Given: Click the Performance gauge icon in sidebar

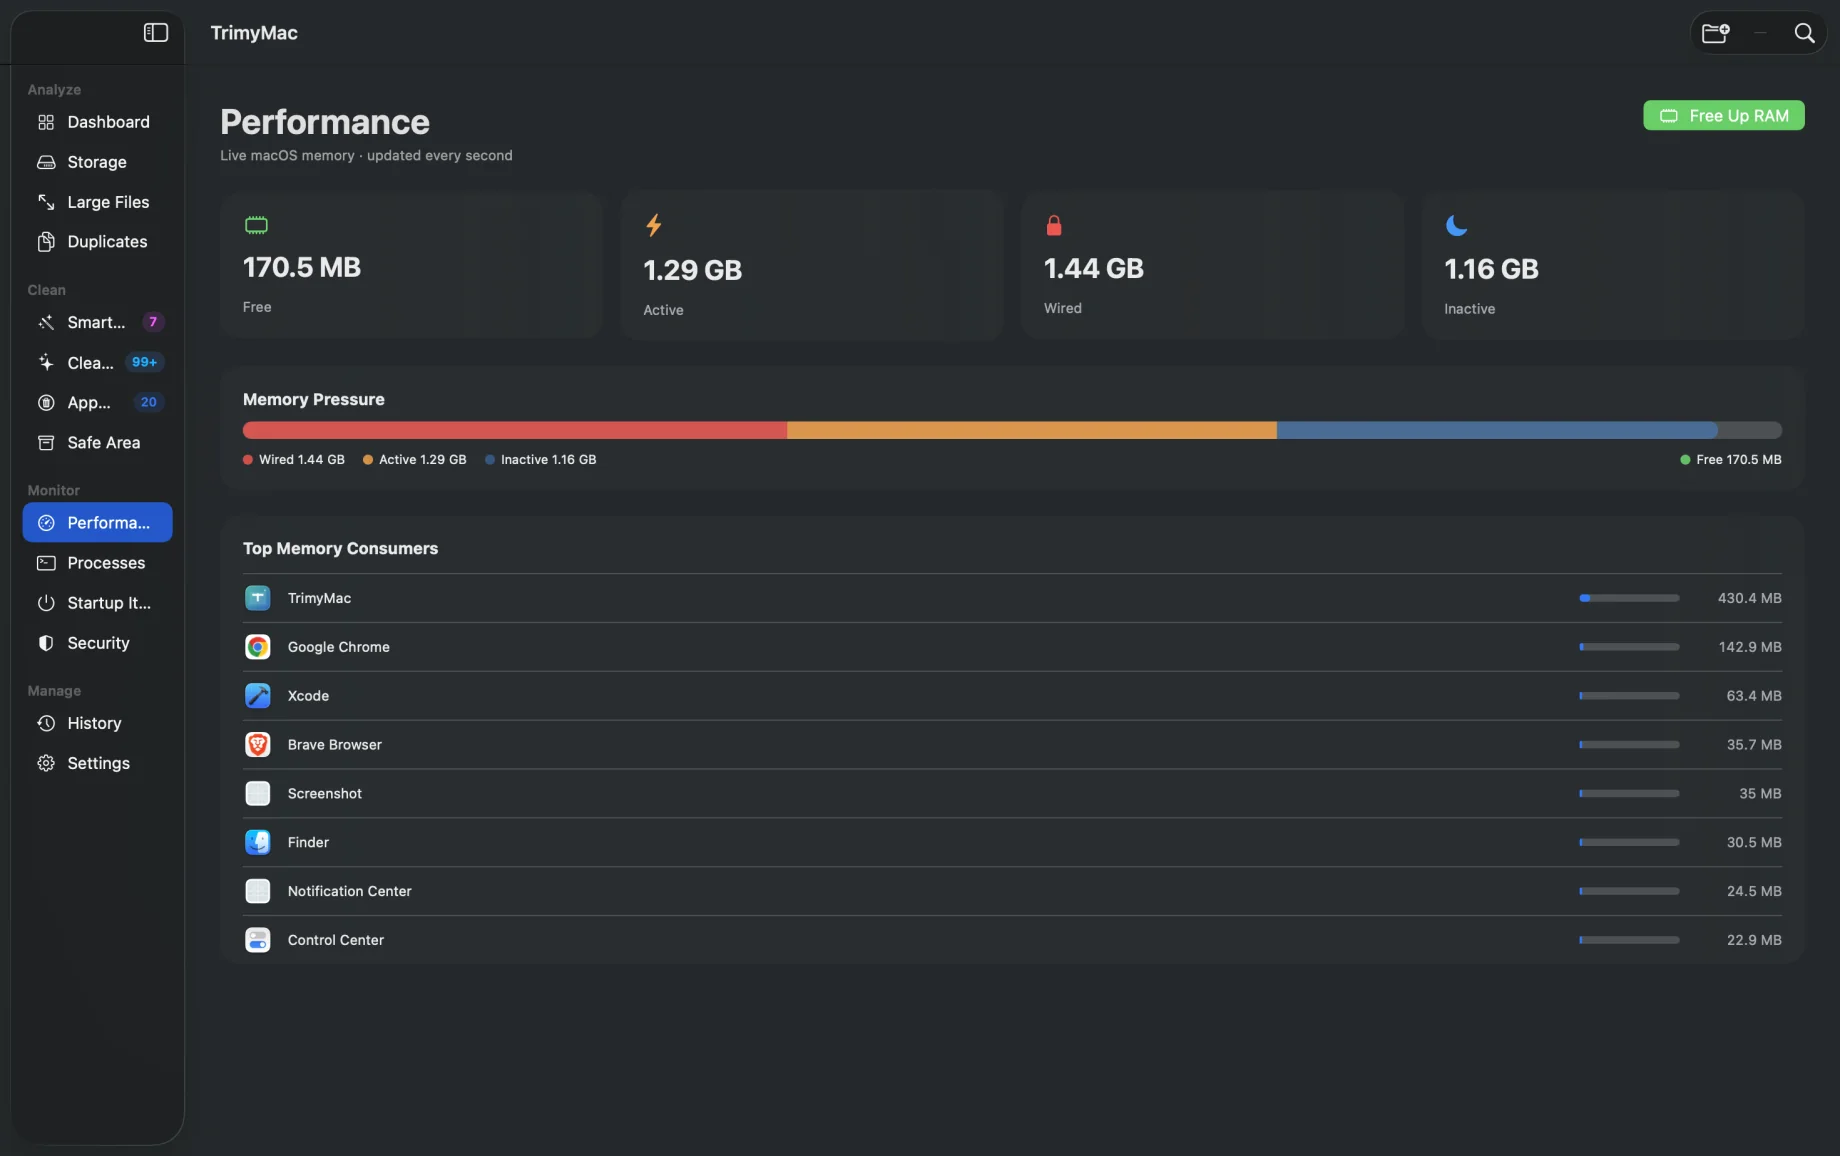Looking at the screenshot, I should click(x=46, y=522).
